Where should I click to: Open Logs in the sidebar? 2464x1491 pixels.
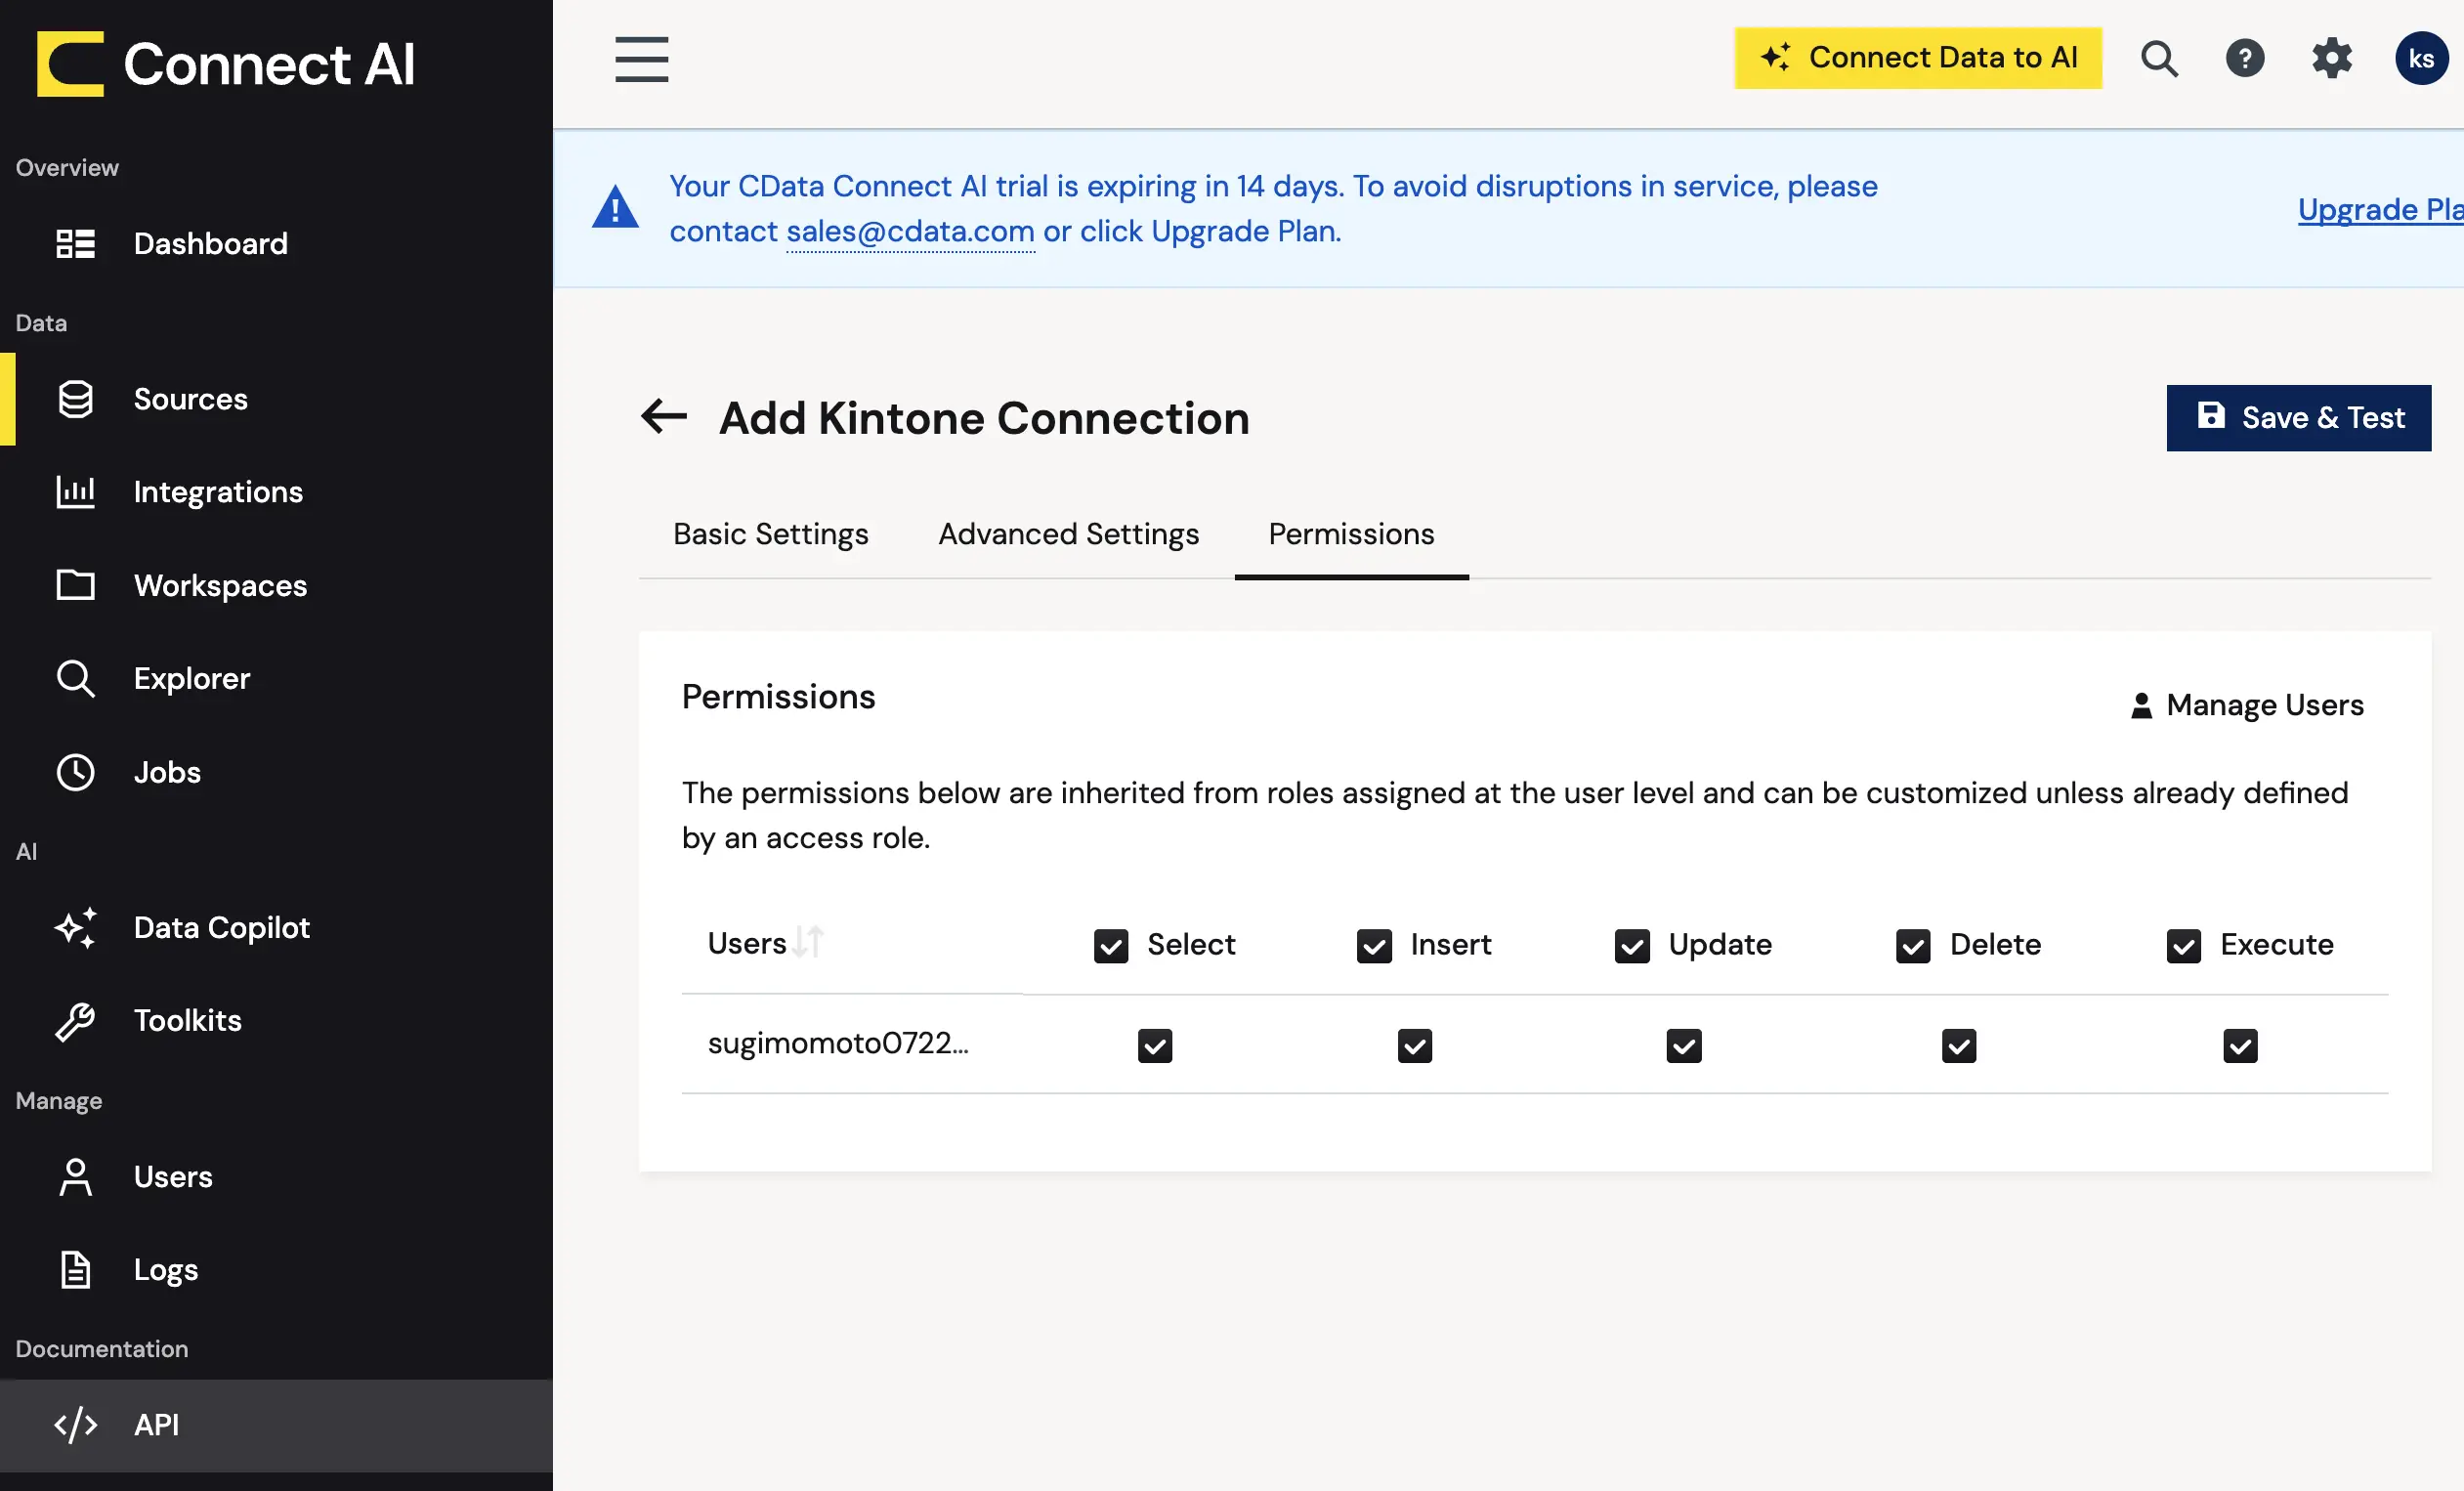pos(276,1270)
